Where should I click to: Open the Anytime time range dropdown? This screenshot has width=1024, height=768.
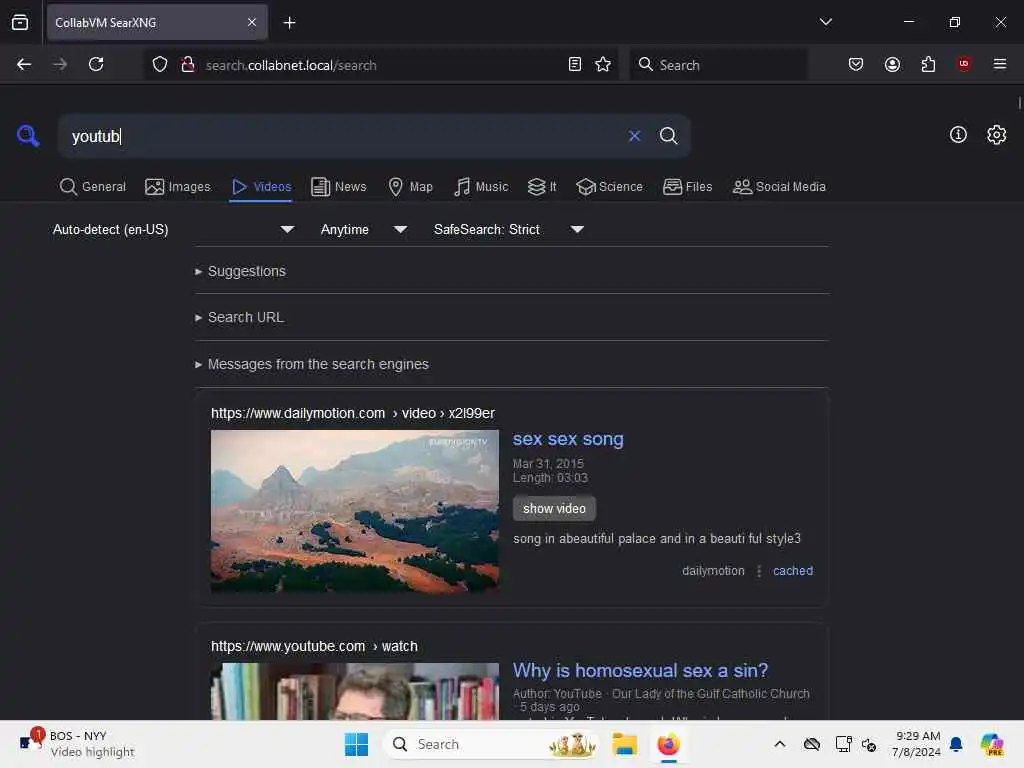click(x=364, y=229)
